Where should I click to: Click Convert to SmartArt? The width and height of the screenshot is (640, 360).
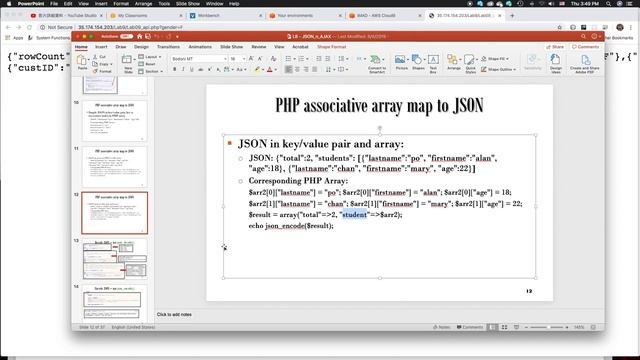coord(377,64)
